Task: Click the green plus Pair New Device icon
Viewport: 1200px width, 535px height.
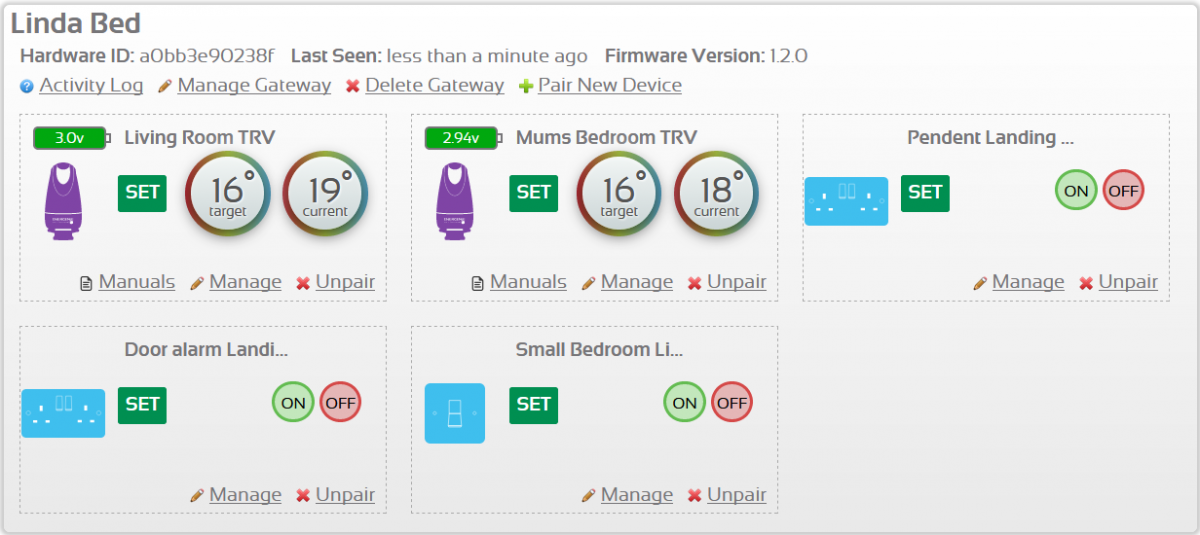Action: coord(526,87)
